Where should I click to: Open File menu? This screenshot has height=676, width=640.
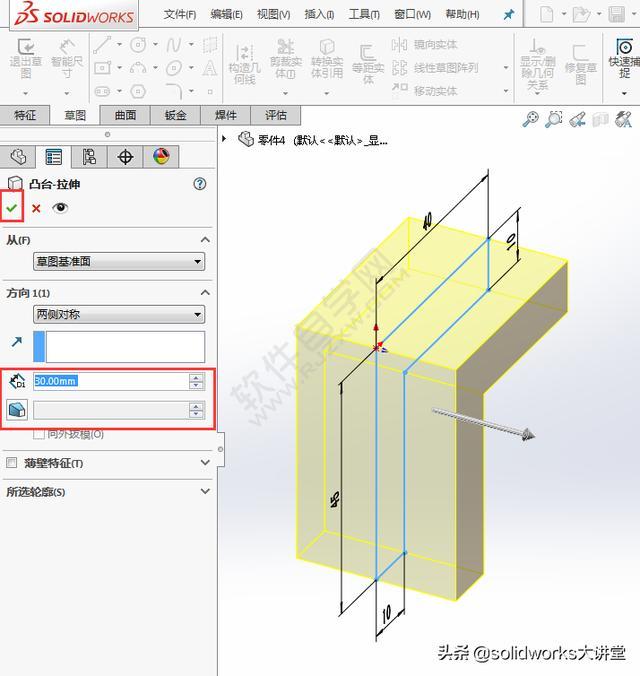[x=180, y=15]
